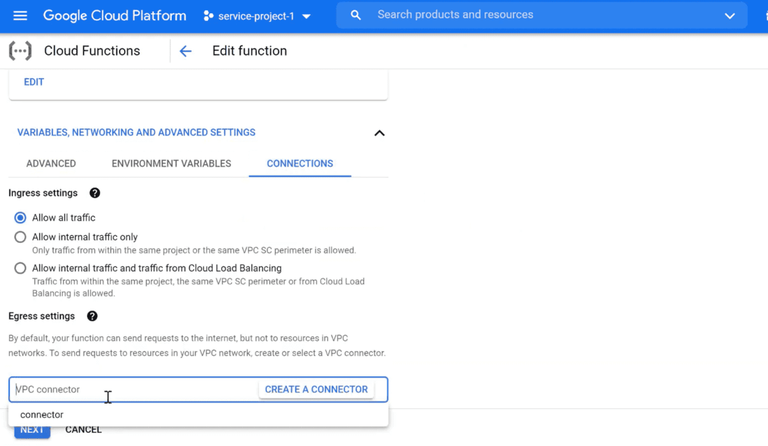The height and width of the screenshot is (446, 768).
Task: Open the hamburger navigation menu
Action: pyautogui.click(x=20, y=16)
